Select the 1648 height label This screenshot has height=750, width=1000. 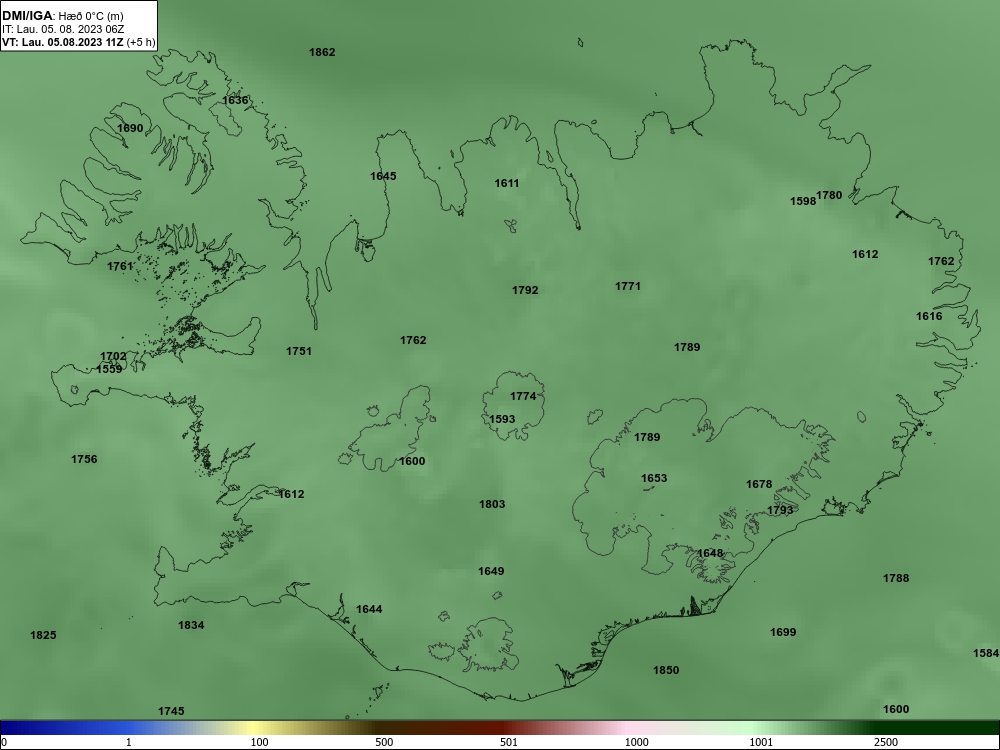pos(710,553)
